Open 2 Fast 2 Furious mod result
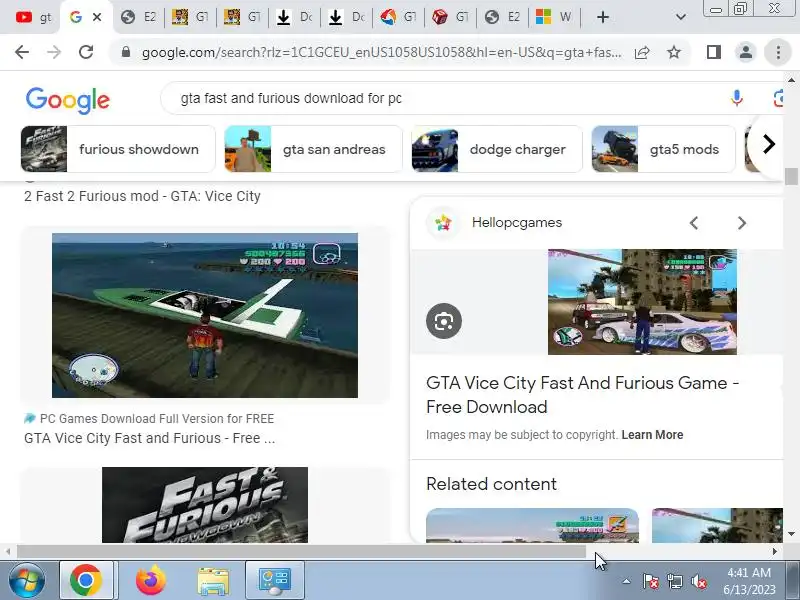This screenshot has height=600, width=800. coord(142,196)
